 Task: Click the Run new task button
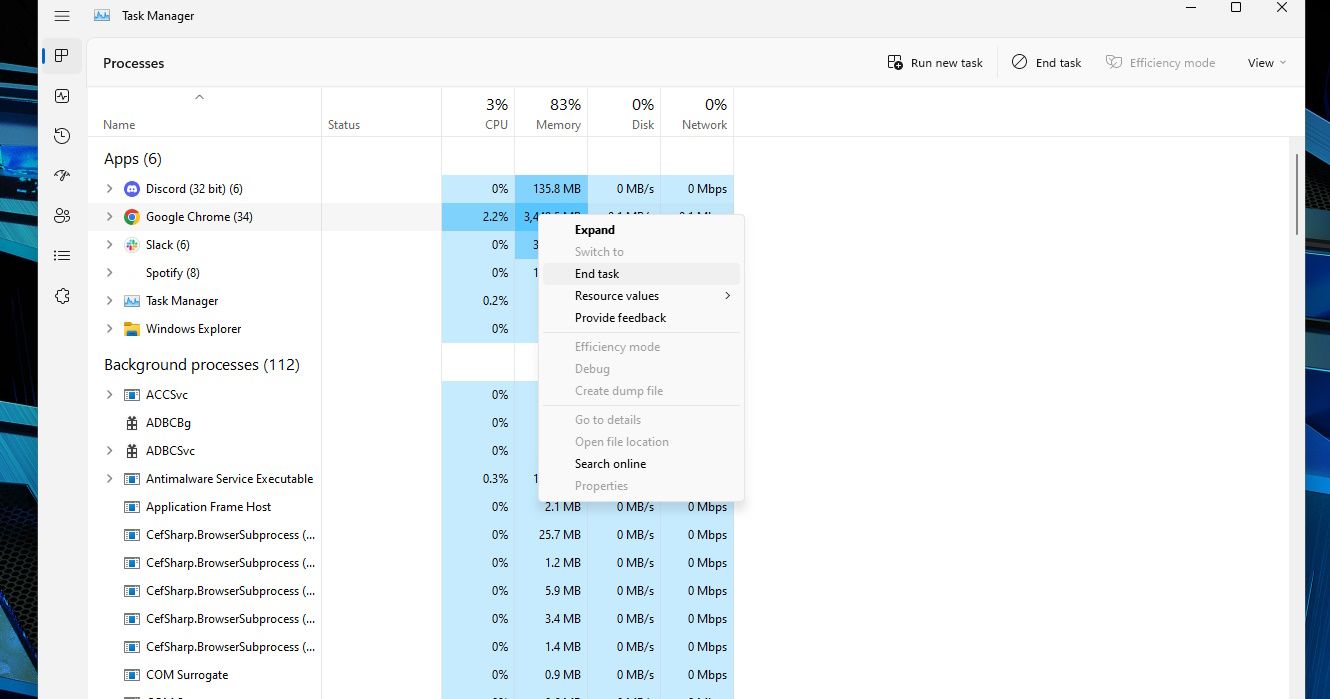(x=935, y=63)
